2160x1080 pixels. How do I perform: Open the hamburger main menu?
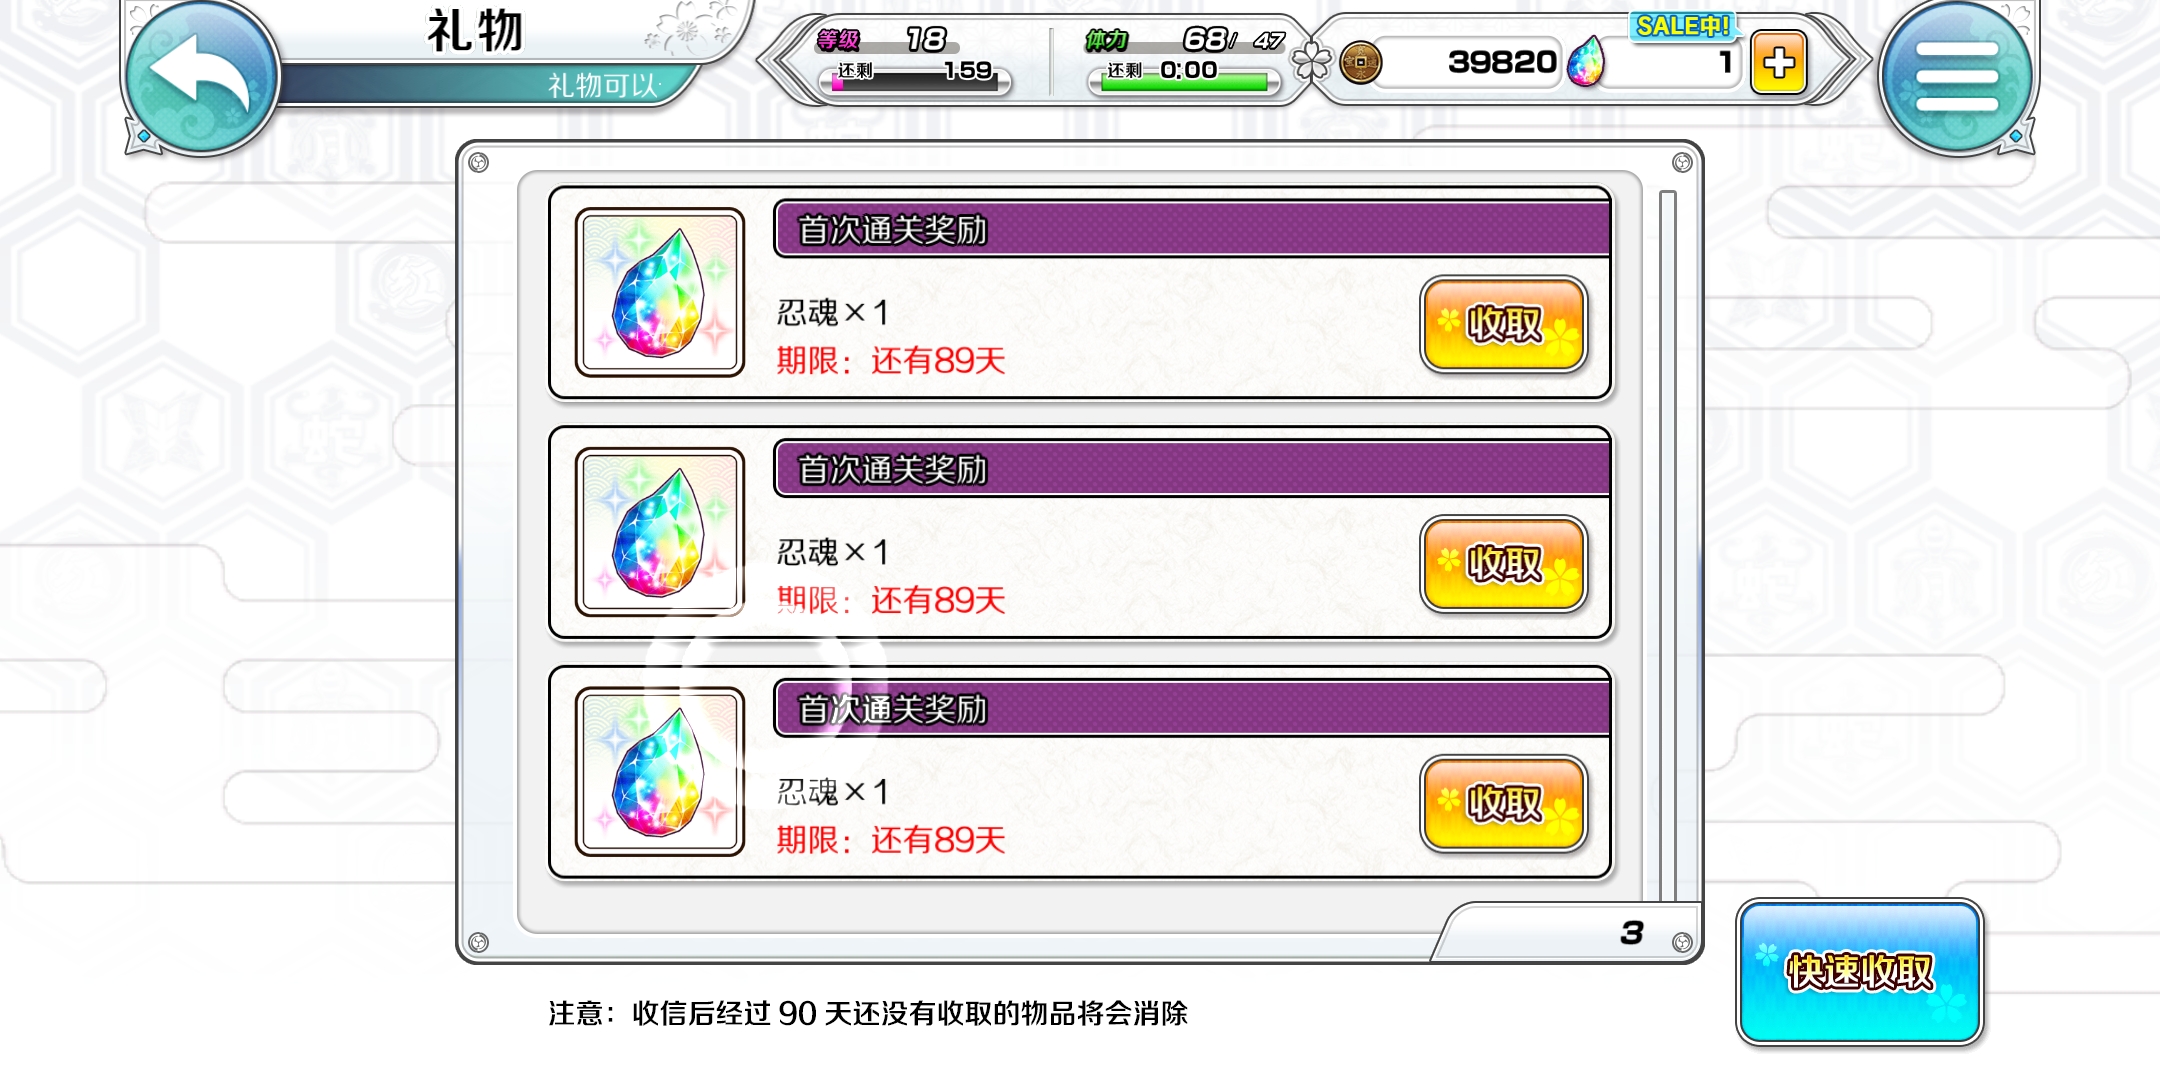1956,76
